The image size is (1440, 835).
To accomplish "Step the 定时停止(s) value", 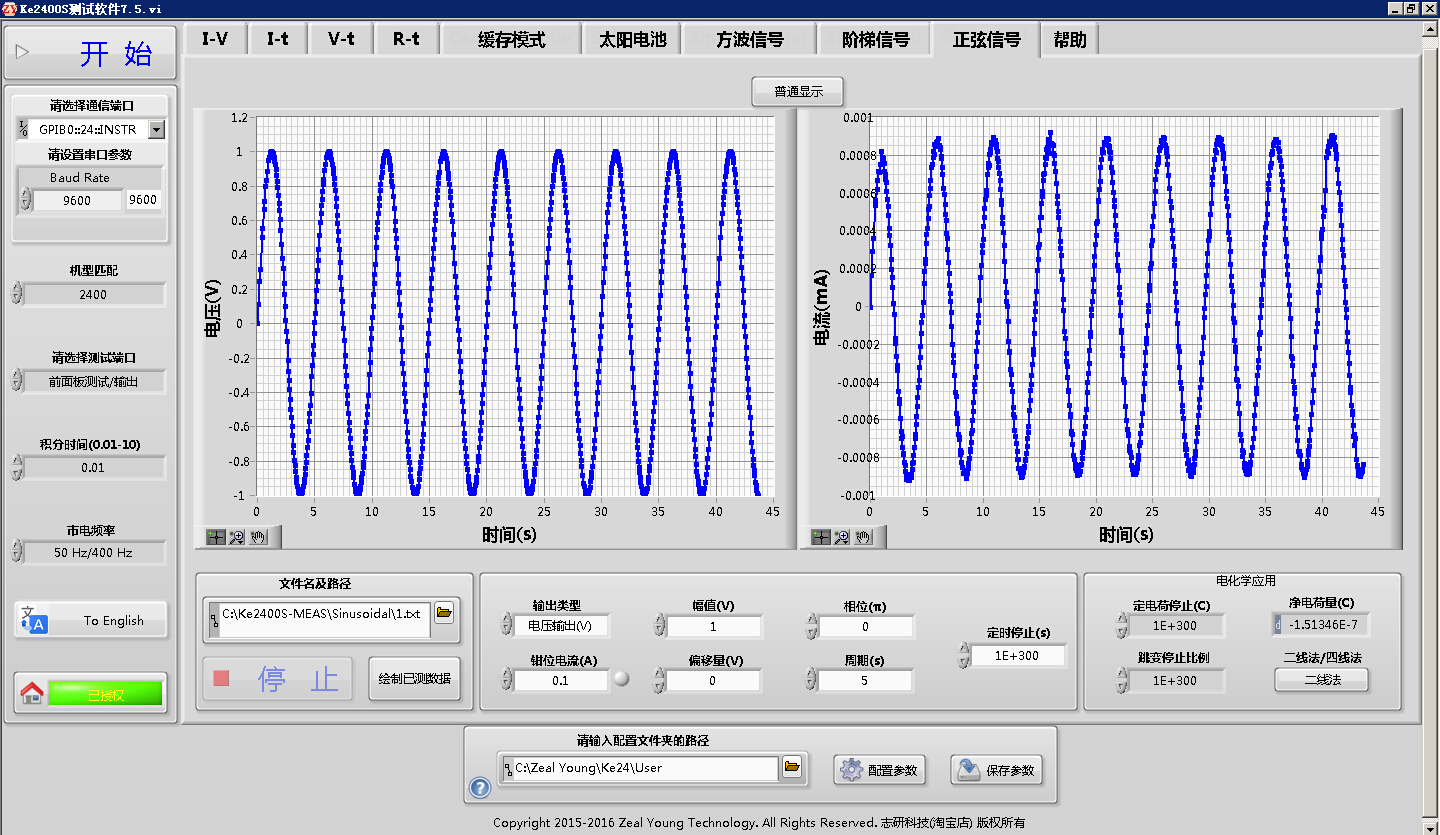I will (963, 655).
